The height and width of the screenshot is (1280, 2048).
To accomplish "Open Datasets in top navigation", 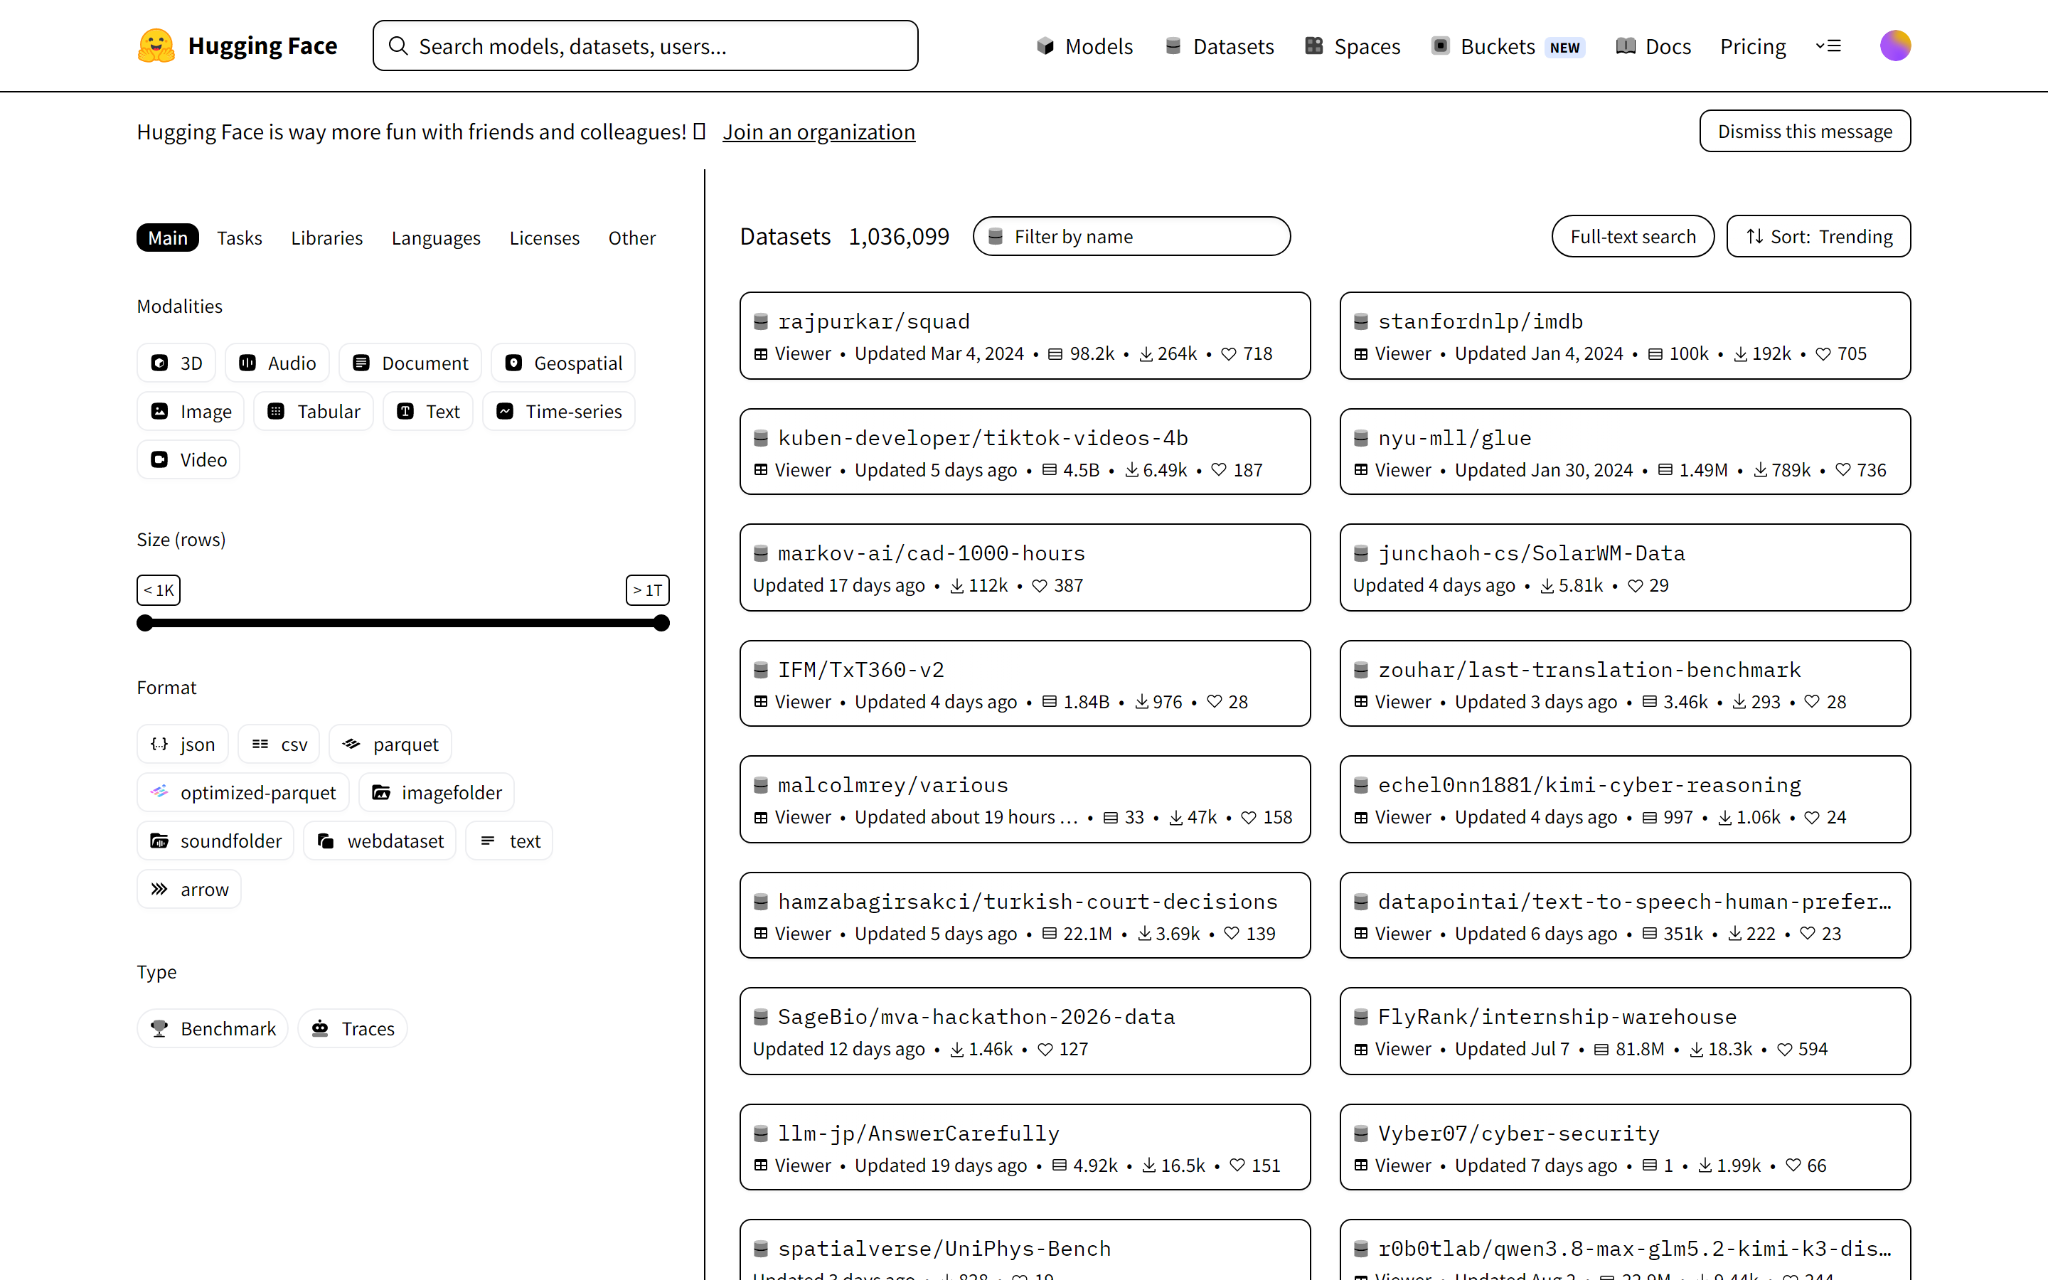I will [x=1219, y=46].
